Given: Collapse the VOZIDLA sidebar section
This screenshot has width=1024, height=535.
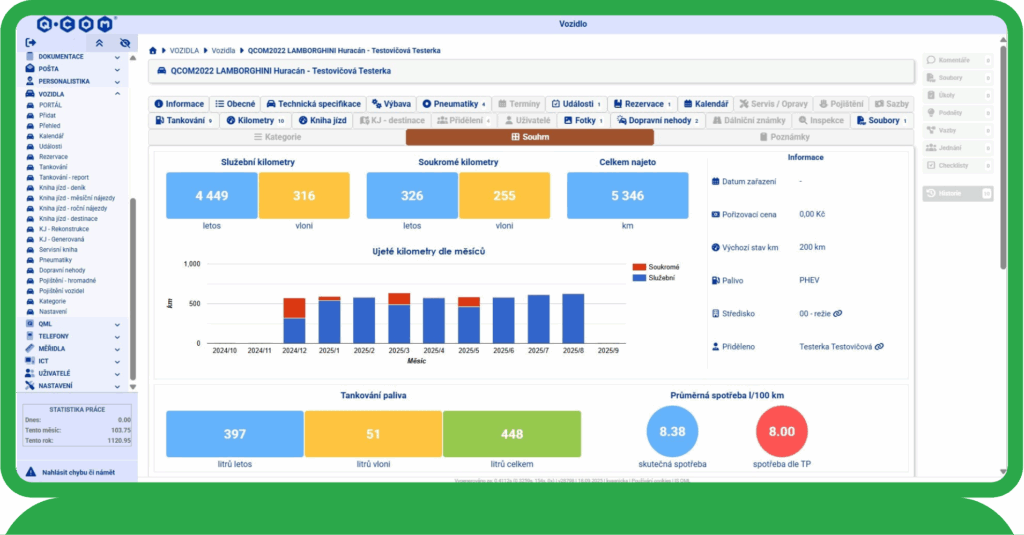Looking at the screenshot, I should [x=117, y=93].
